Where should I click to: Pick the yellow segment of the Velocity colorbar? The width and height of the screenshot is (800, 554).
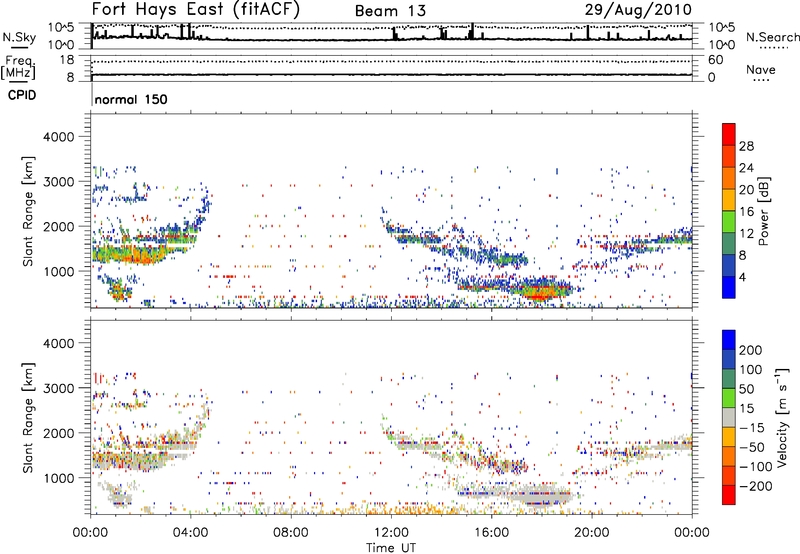point(729,437)
